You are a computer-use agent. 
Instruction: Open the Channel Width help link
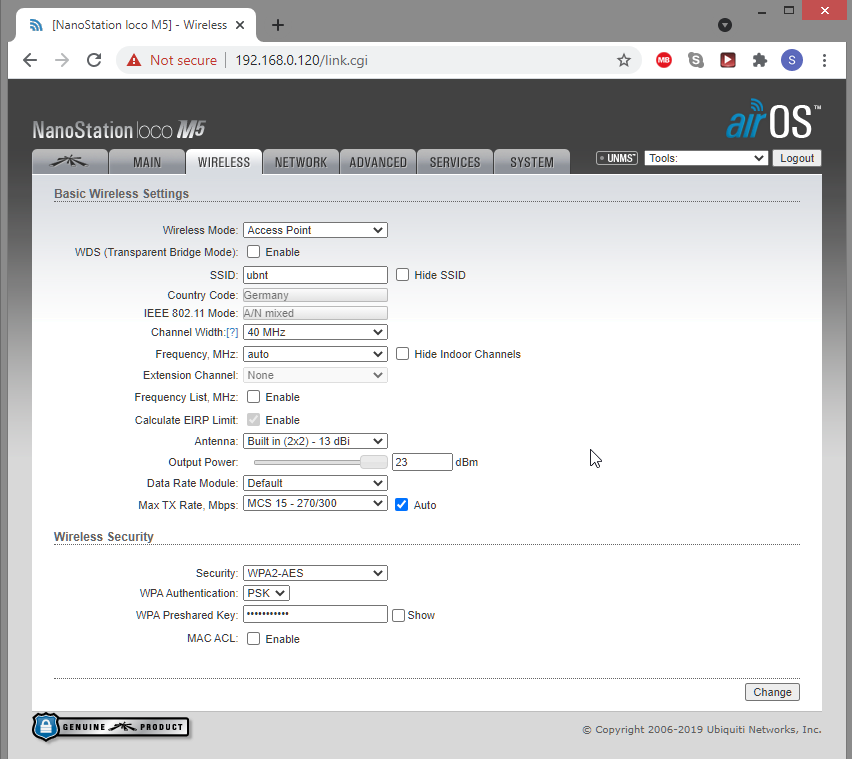pyautogui.click(x=232, y=332)
